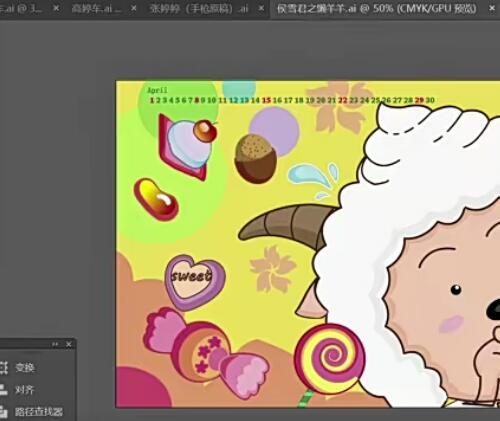Click the Transform panel icon beside 变换
500x421 pixels.
3,368
